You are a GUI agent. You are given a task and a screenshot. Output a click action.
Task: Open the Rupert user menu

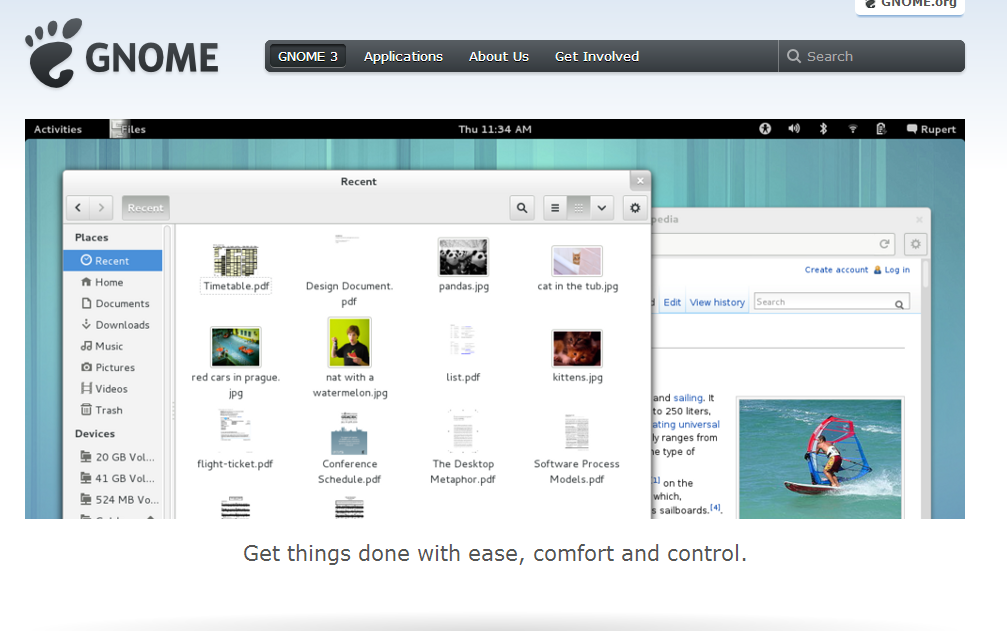pyautogui.click(x=931, y=129)
